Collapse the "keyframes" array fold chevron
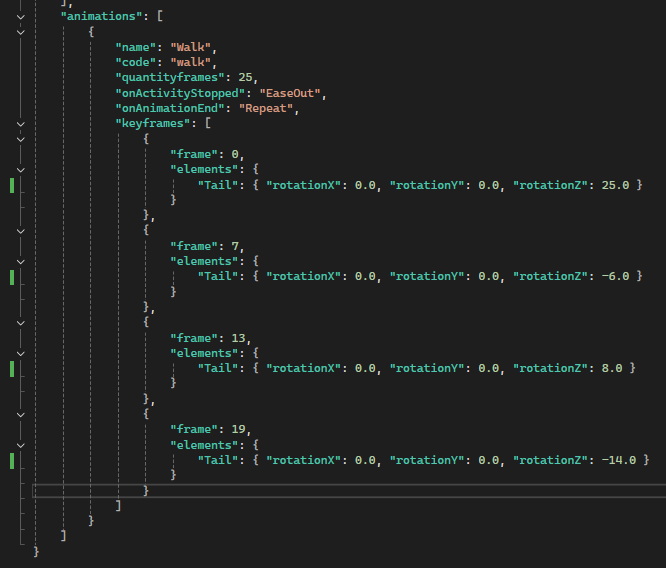 (19, 124)
